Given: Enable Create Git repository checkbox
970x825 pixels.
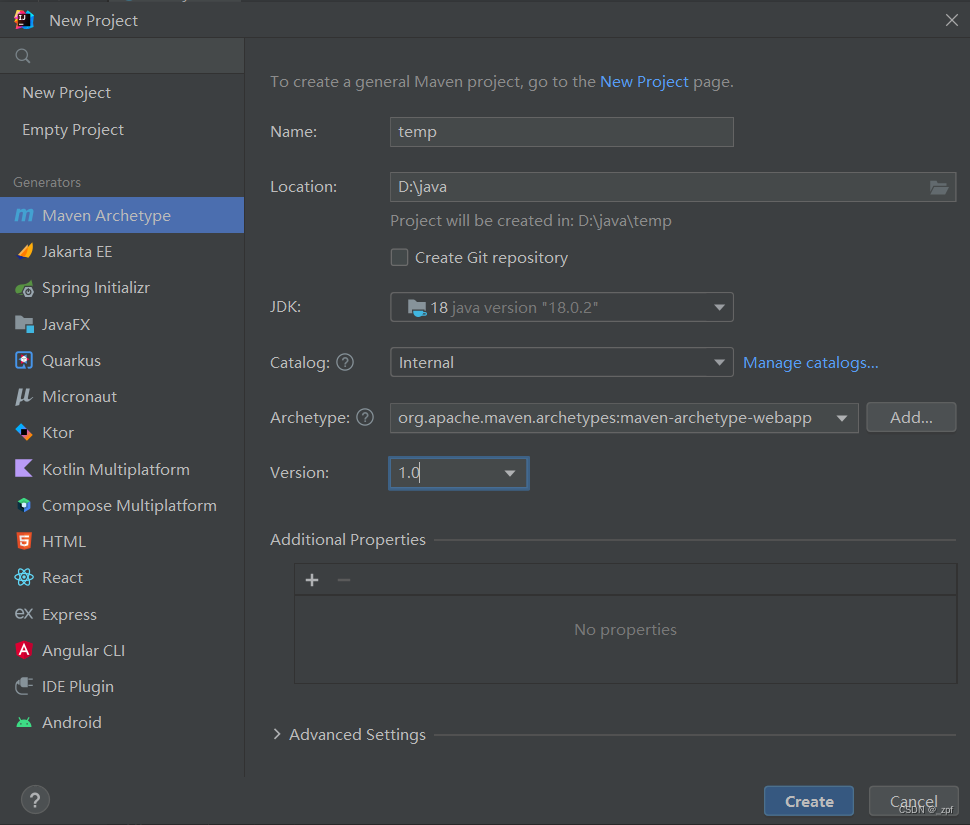Looking at the screenshot, I should [x=399, y=257].
